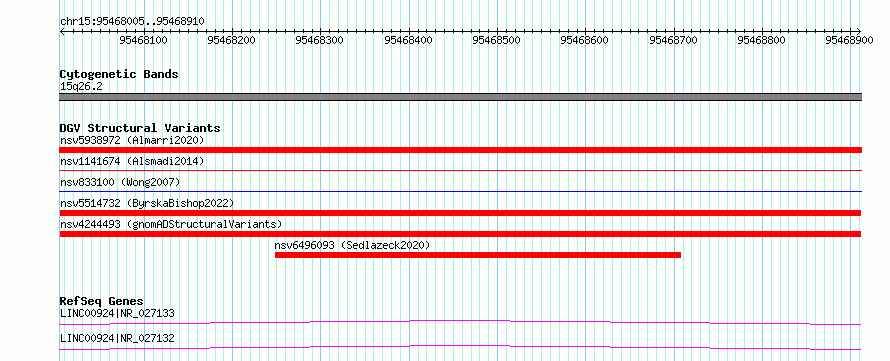The height and width of the screenshot is (361, 890).
Task: Select the thin red line for nsv1141674
Action: click(x=460, y=170)
